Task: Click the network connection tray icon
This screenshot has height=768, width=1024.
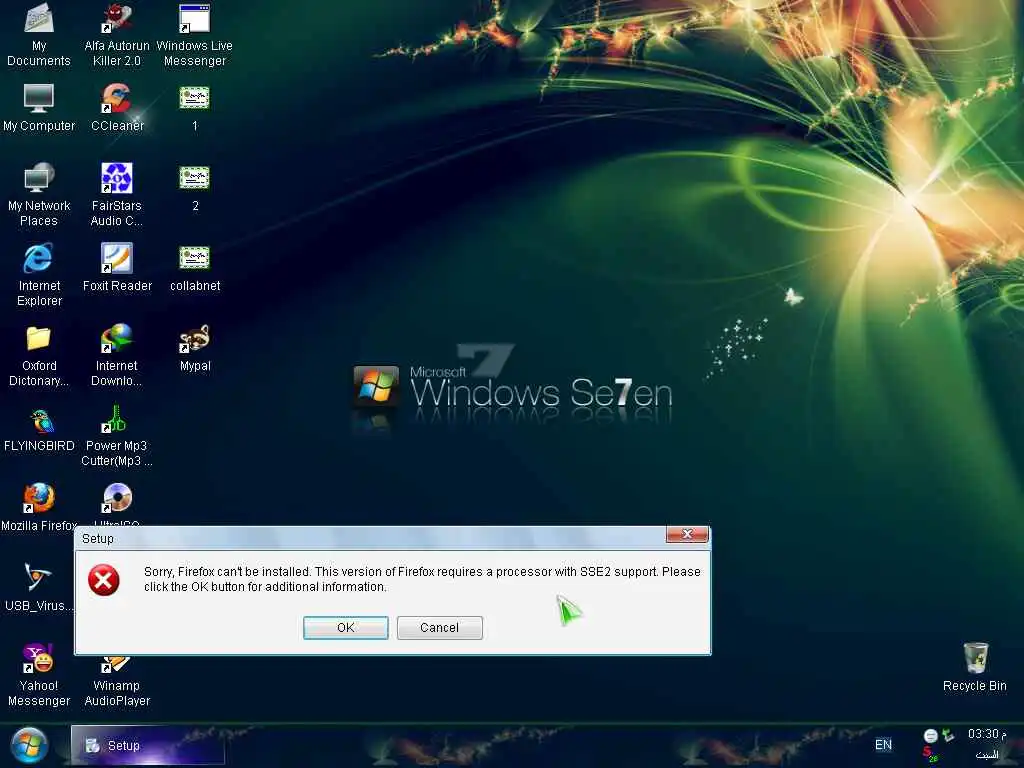Action: [948, 735]
